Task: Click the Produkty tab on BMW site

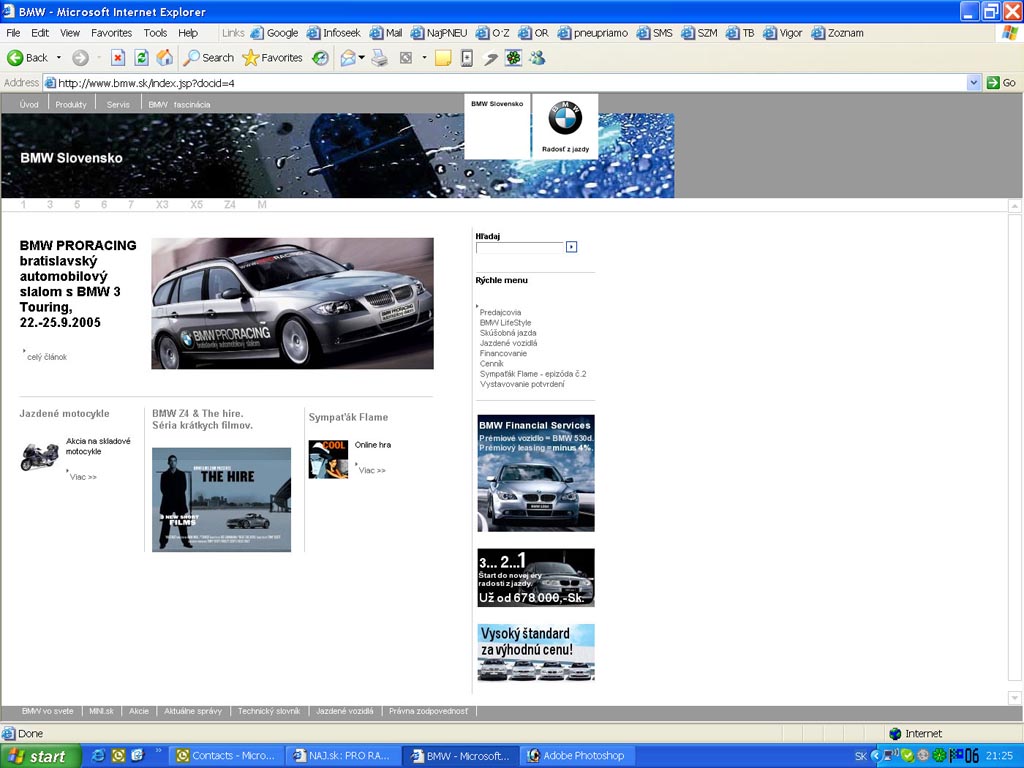Action: [71, 104]
